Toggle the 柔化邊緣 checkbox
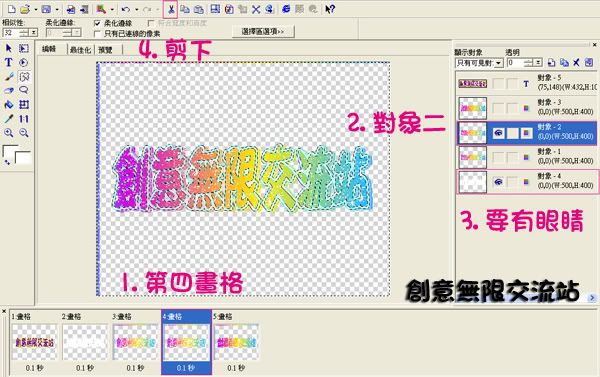Viewport: 600px width, 377px height. click(97, 23)
